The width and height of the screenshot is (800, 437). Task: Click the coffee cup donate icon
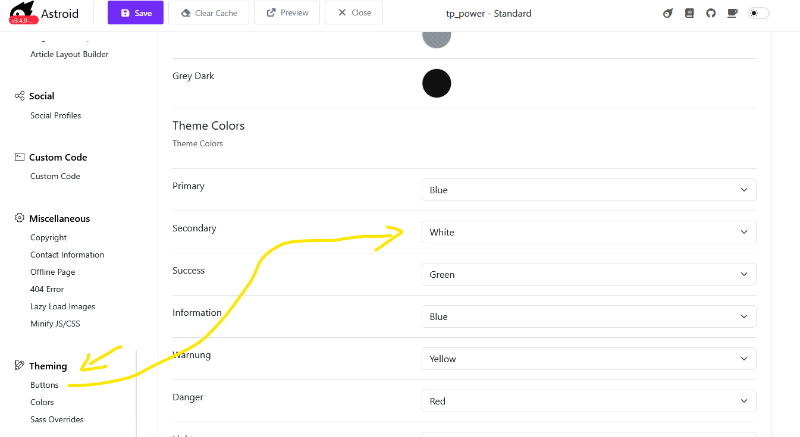733,13
